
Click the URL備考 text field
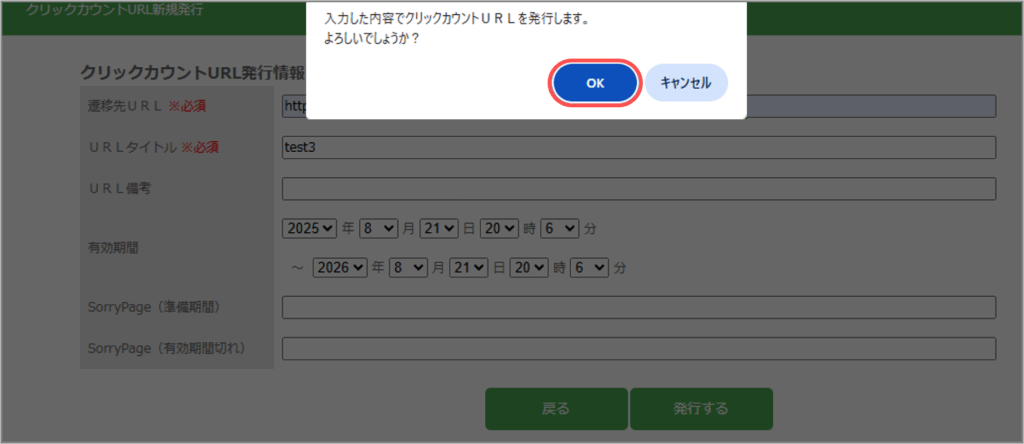pos(639,189)
